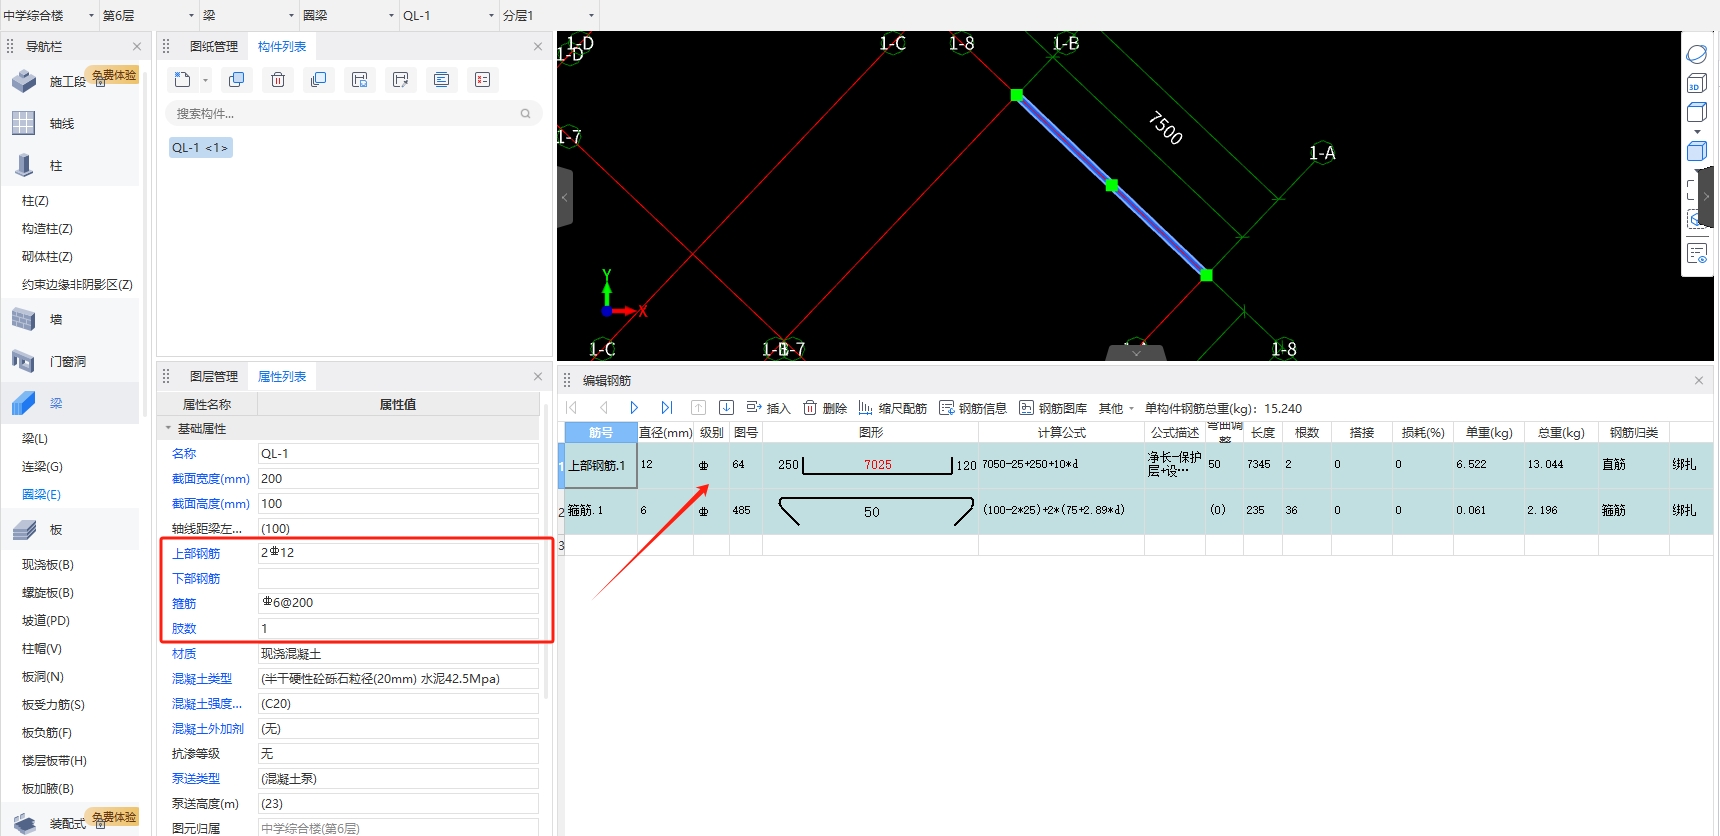The height and width of the screenshot is (836, 1720).
Task: Click the 截面宽度 value 200
Action: 398,479
